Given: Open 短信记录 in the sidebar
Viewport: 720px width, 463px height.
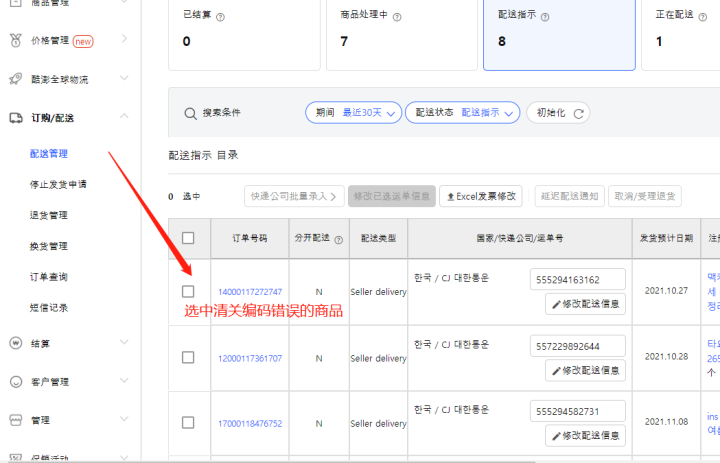Looking at the screenshot, I should 49,308.
